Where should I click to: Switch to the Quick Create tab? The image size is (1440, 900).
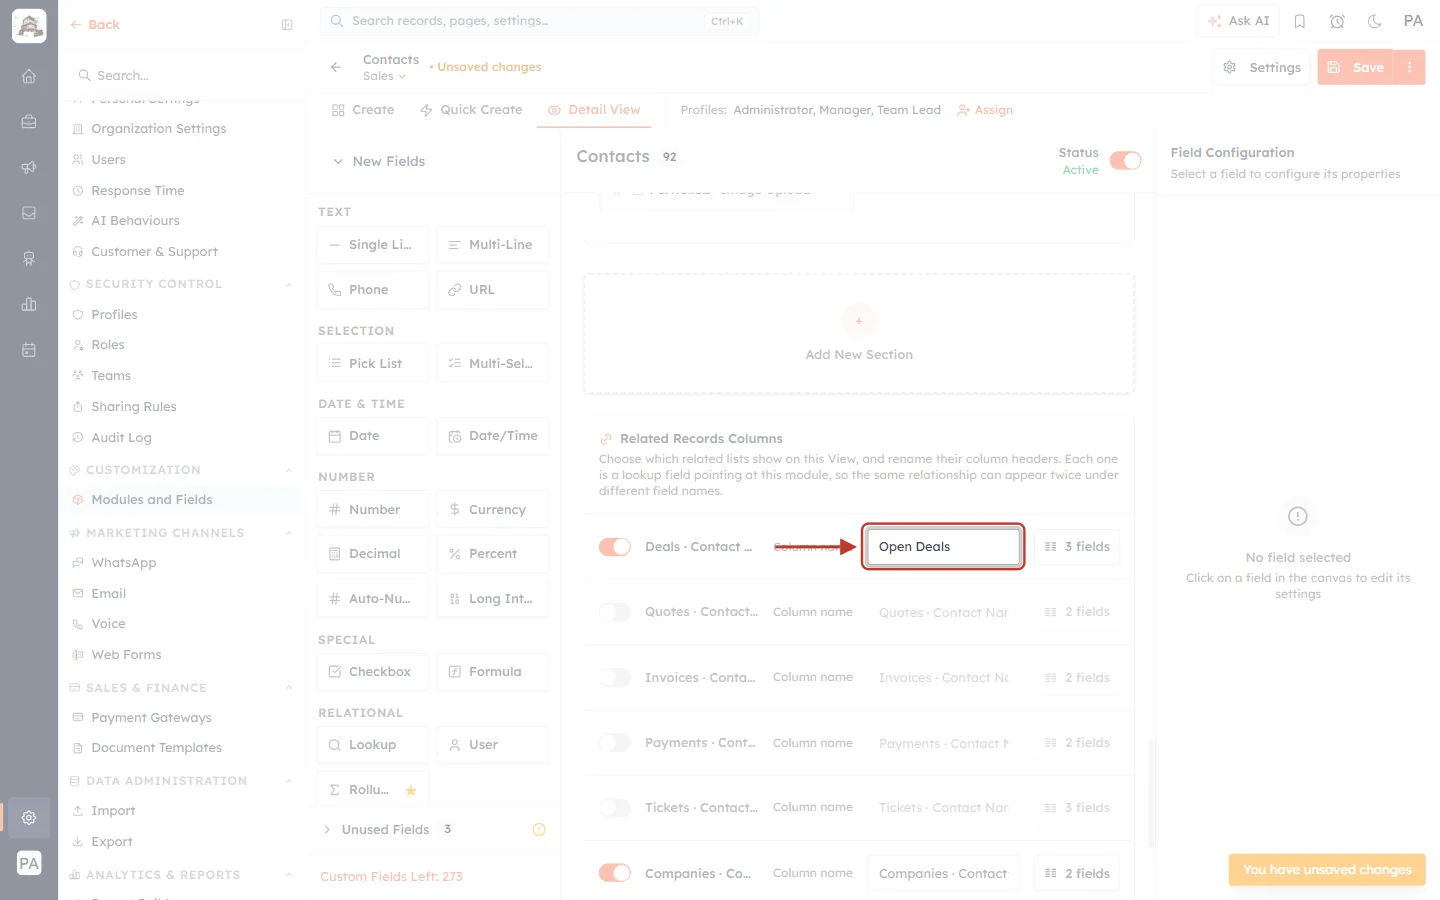[x=471, y=110]
